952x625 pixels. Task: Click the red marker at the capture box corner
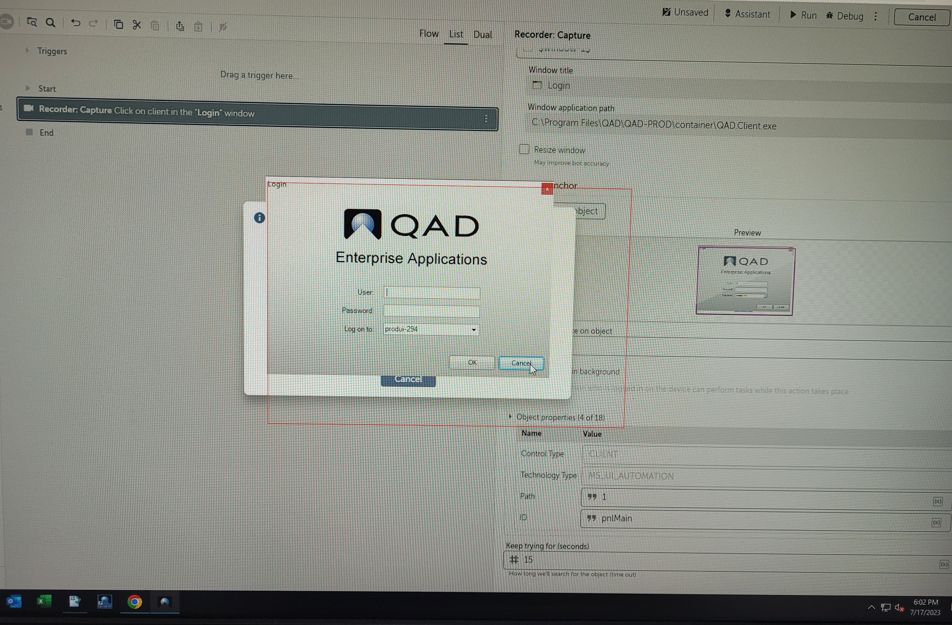tap(547, 189)
